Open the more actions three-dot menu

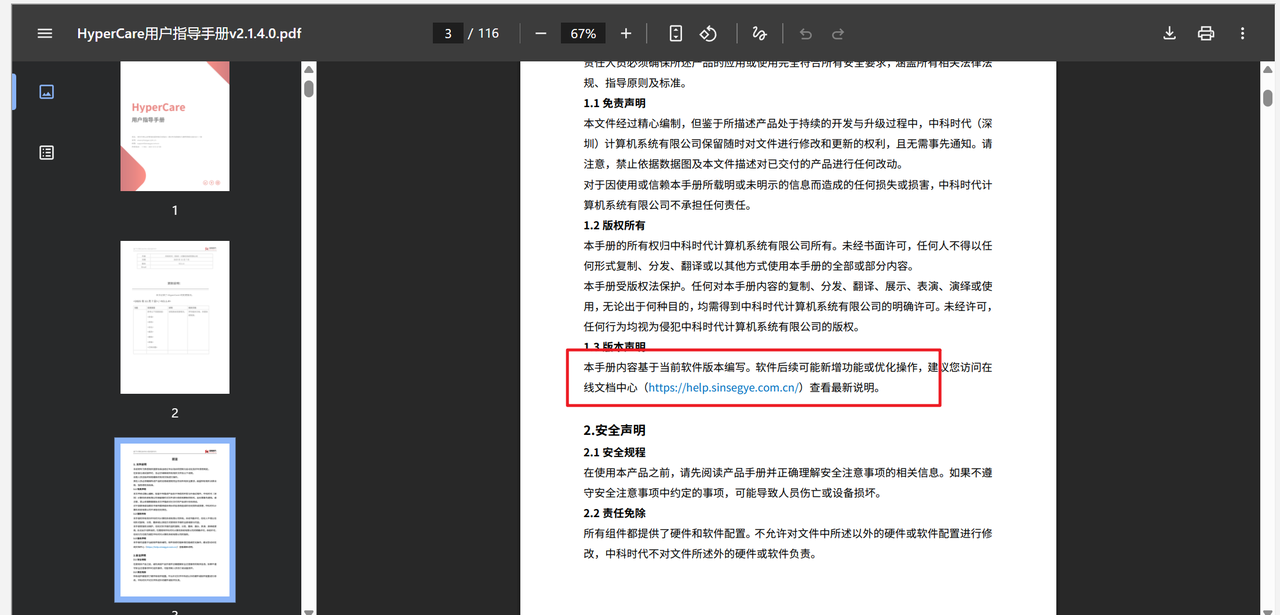pyautogui.click(x=1243, y=33)
